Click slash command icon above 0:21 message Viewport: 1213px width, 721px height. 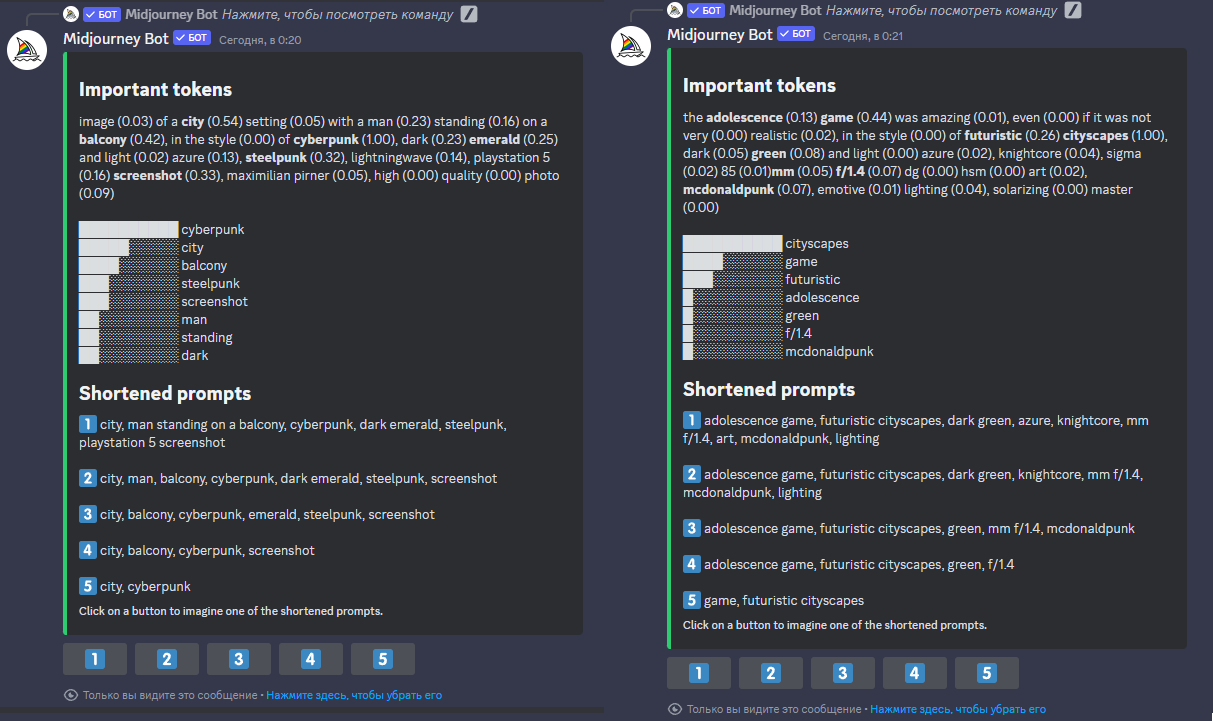[x=1073, y=10]
